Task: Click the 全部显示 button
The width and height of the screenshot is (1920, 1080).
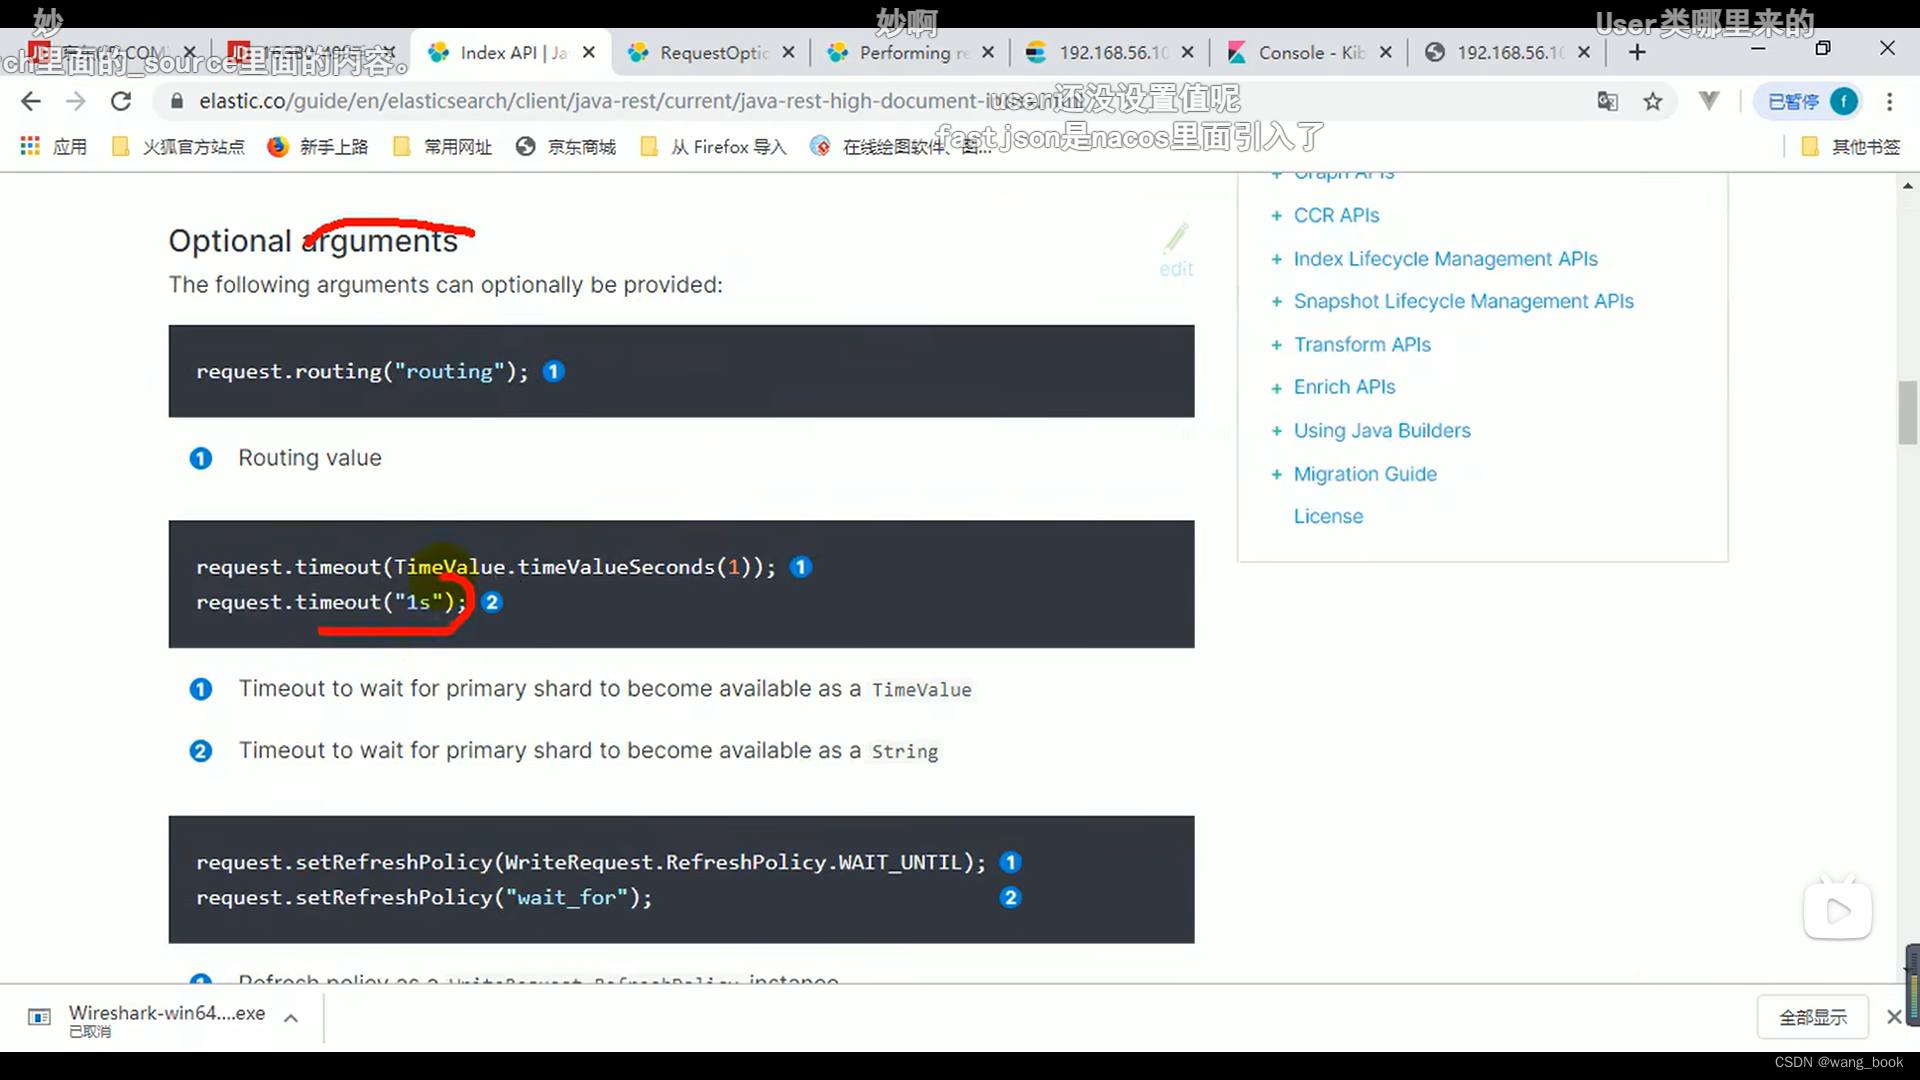Action: [1813, 1017]
